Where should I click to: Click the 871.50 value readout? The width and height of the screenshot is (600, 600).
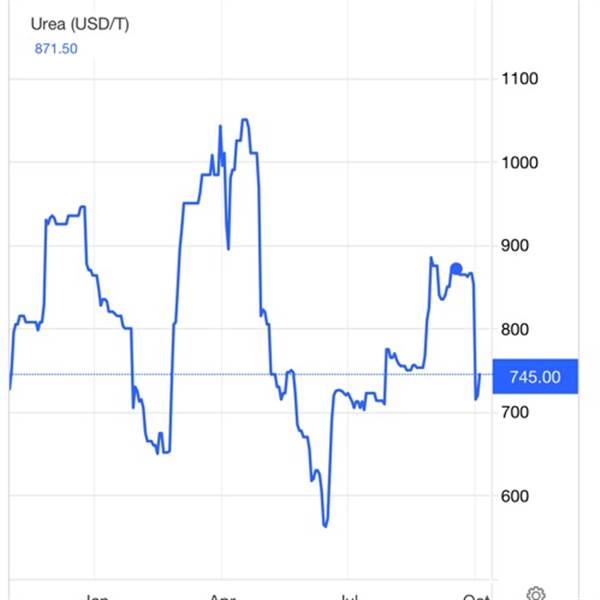pyautogui.click(x=56, y=49)
